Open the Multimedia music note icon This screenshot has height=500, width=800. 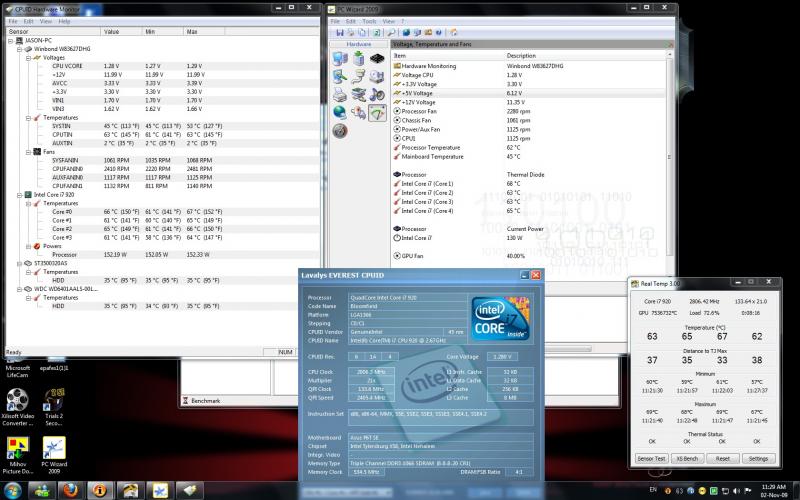377,94
